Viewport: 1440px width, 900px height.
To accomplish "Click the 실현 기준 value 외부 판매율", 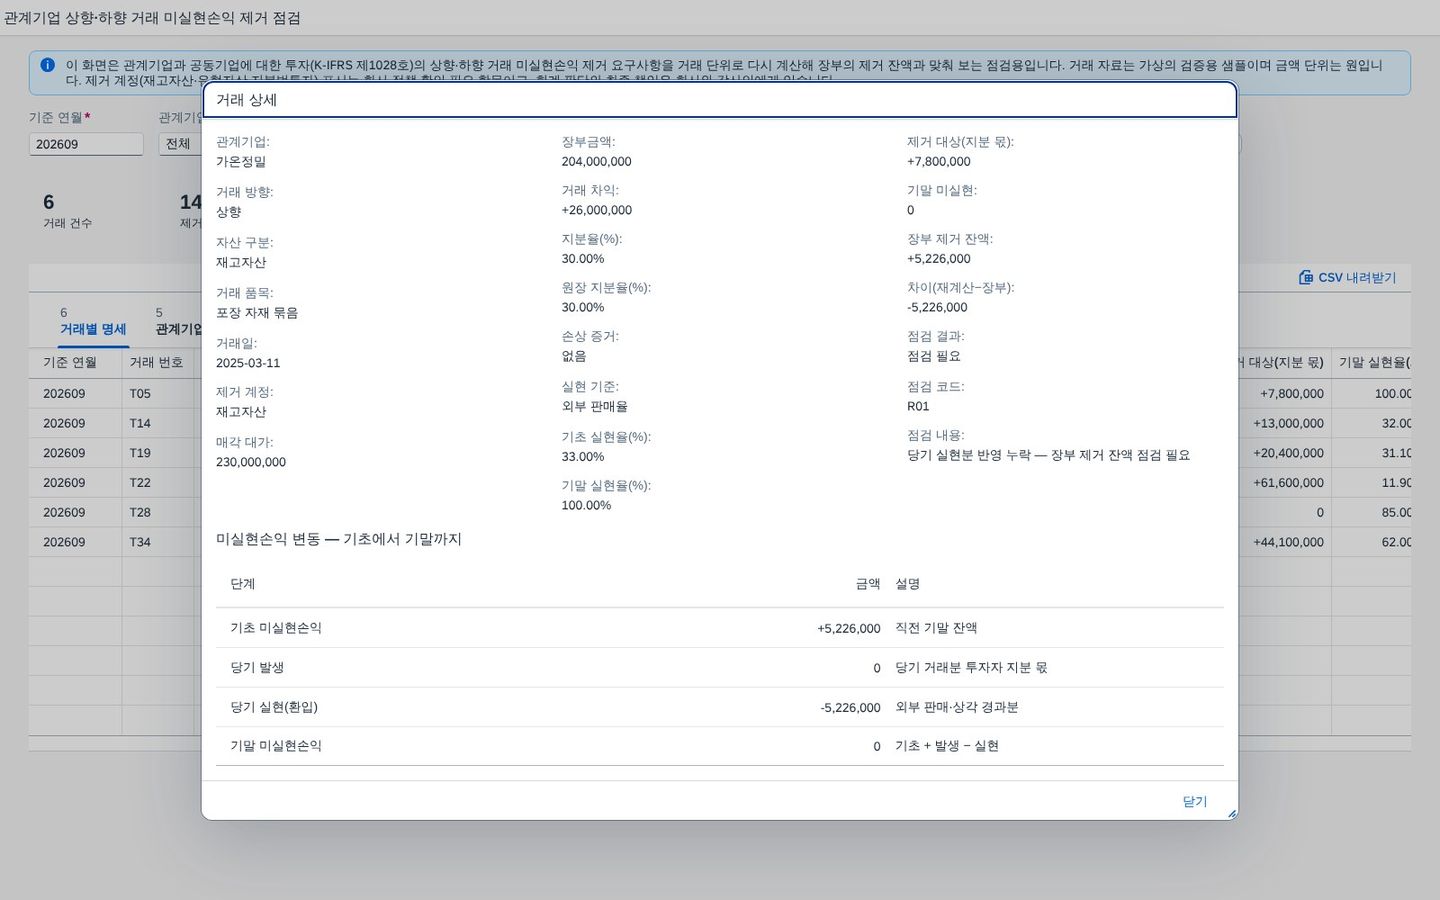I will [595, 406].
